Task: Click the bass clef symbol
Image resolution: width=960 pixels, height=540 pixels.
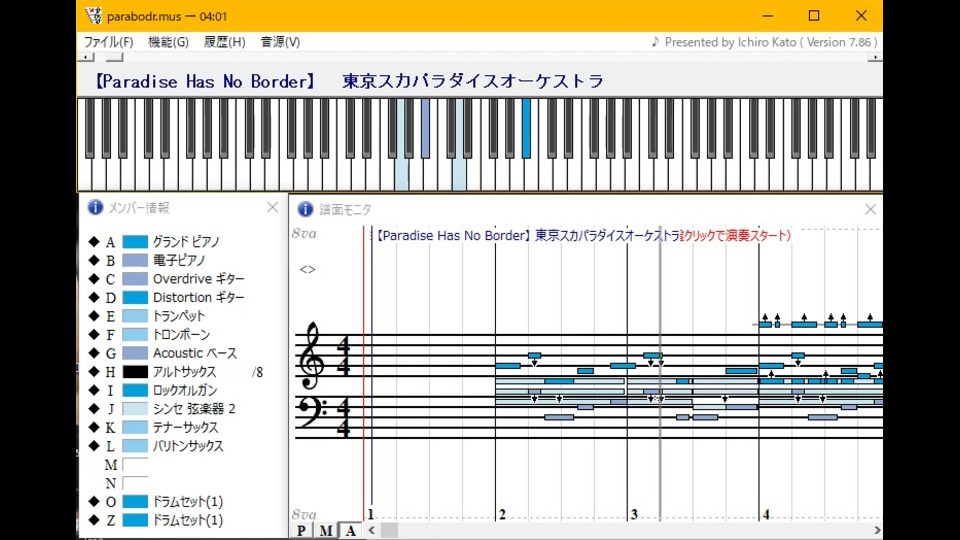Action: (x=313, y=412)
